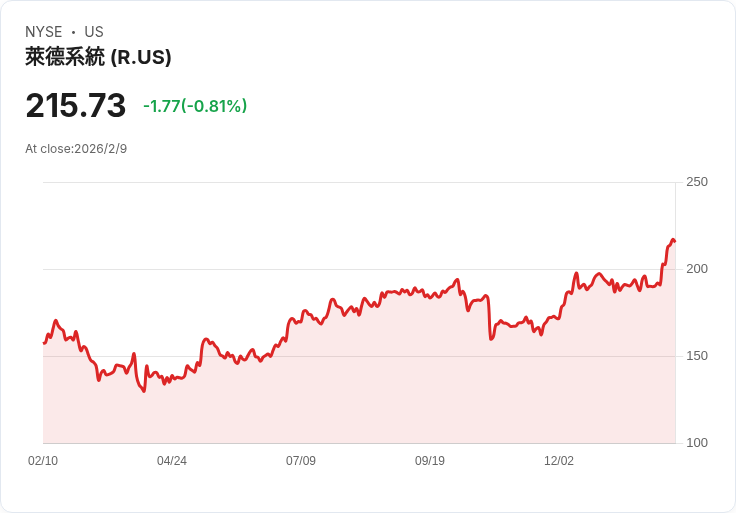Click the 09/19 date on the x-axis
The width and height of the screenshot is (736, 513).
click(430, 461)
